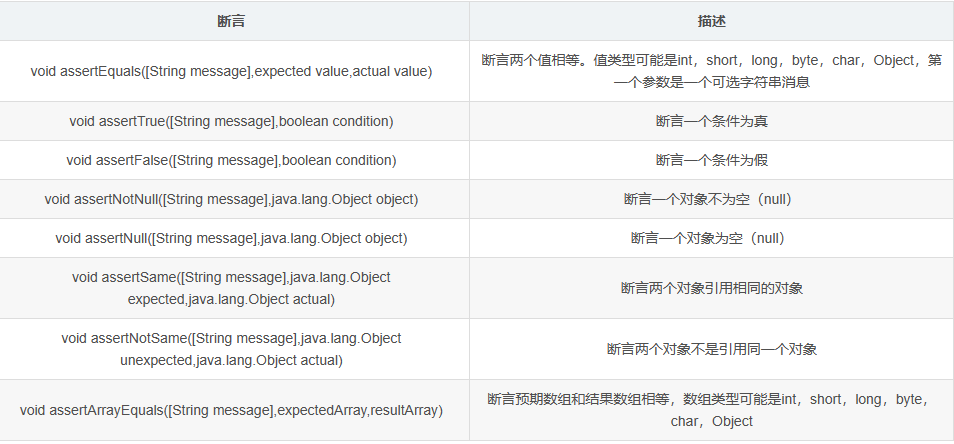Screen dimensions: 954x444
Task: Click the 描述 column header
Action: [711, 20]
